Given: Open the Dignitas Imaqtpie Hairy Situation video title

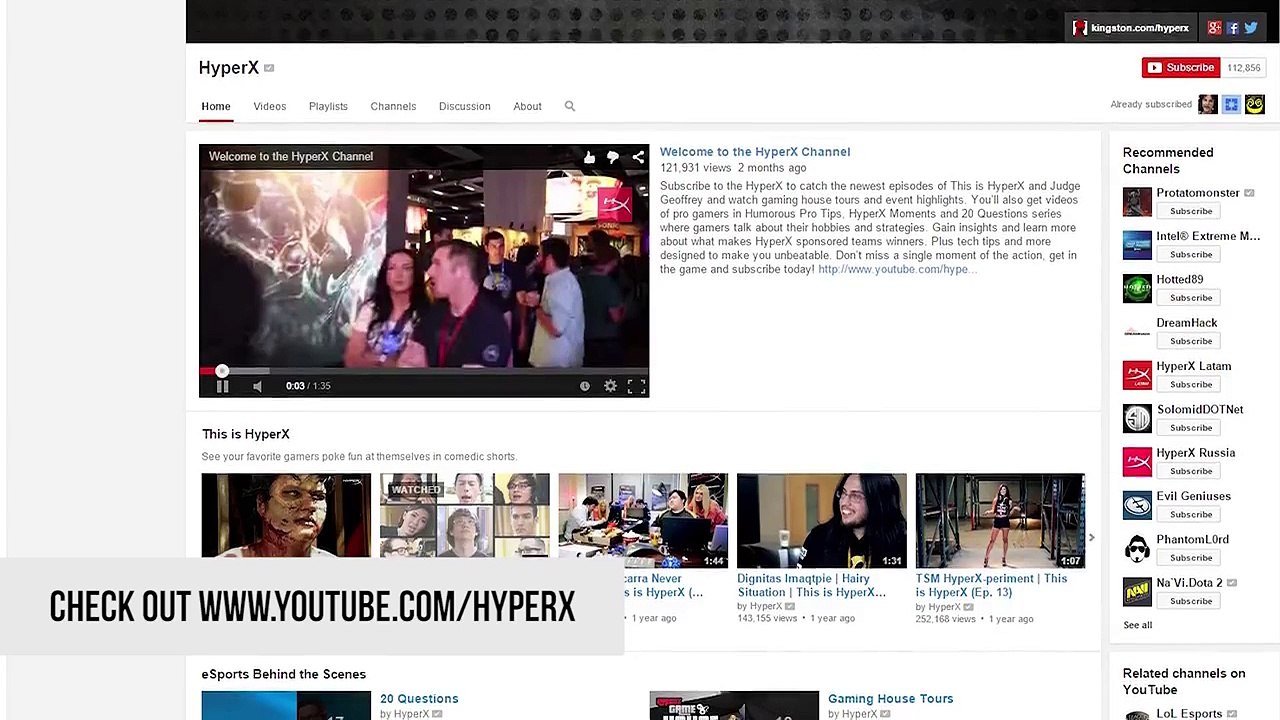Looking at the screenshot, I should pyautogui.click(x=812, y=585).
